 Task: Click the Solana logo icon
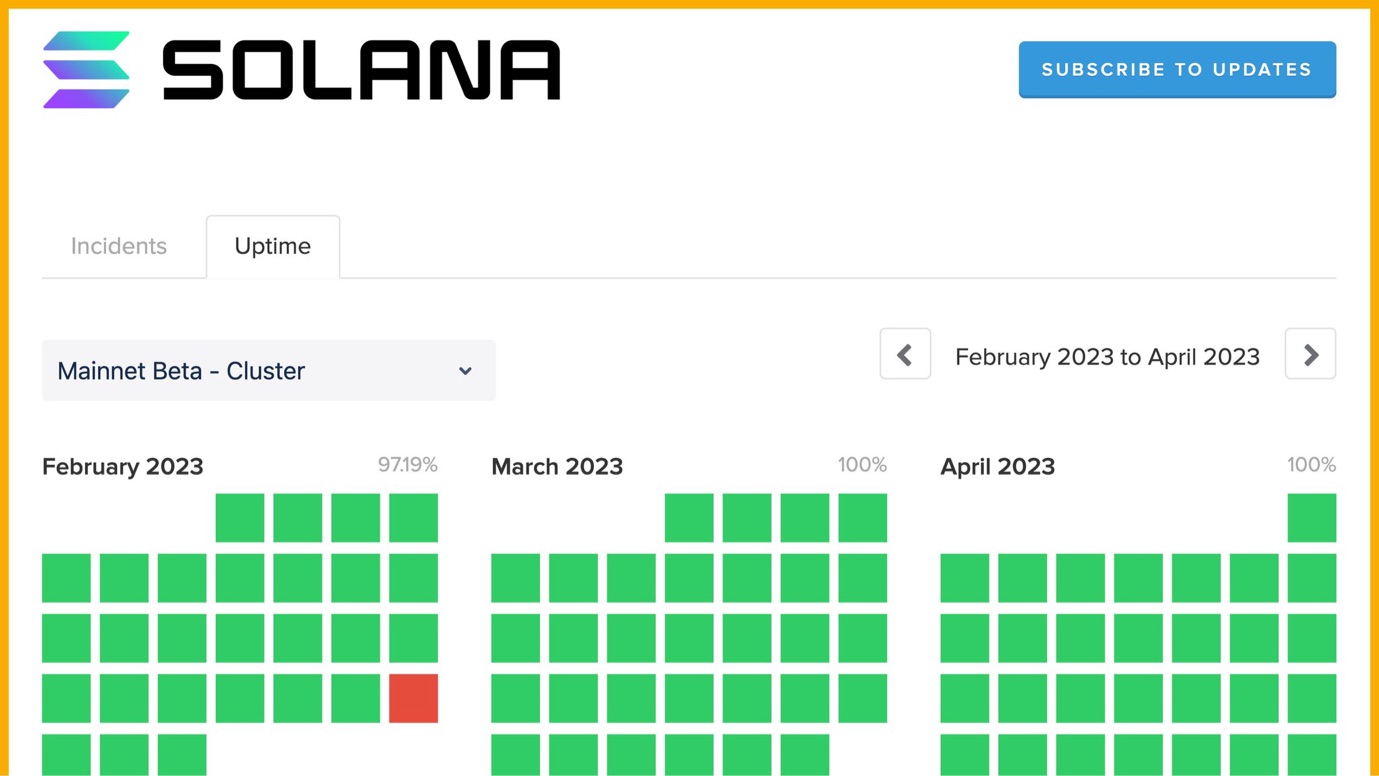tap(86, 70)
